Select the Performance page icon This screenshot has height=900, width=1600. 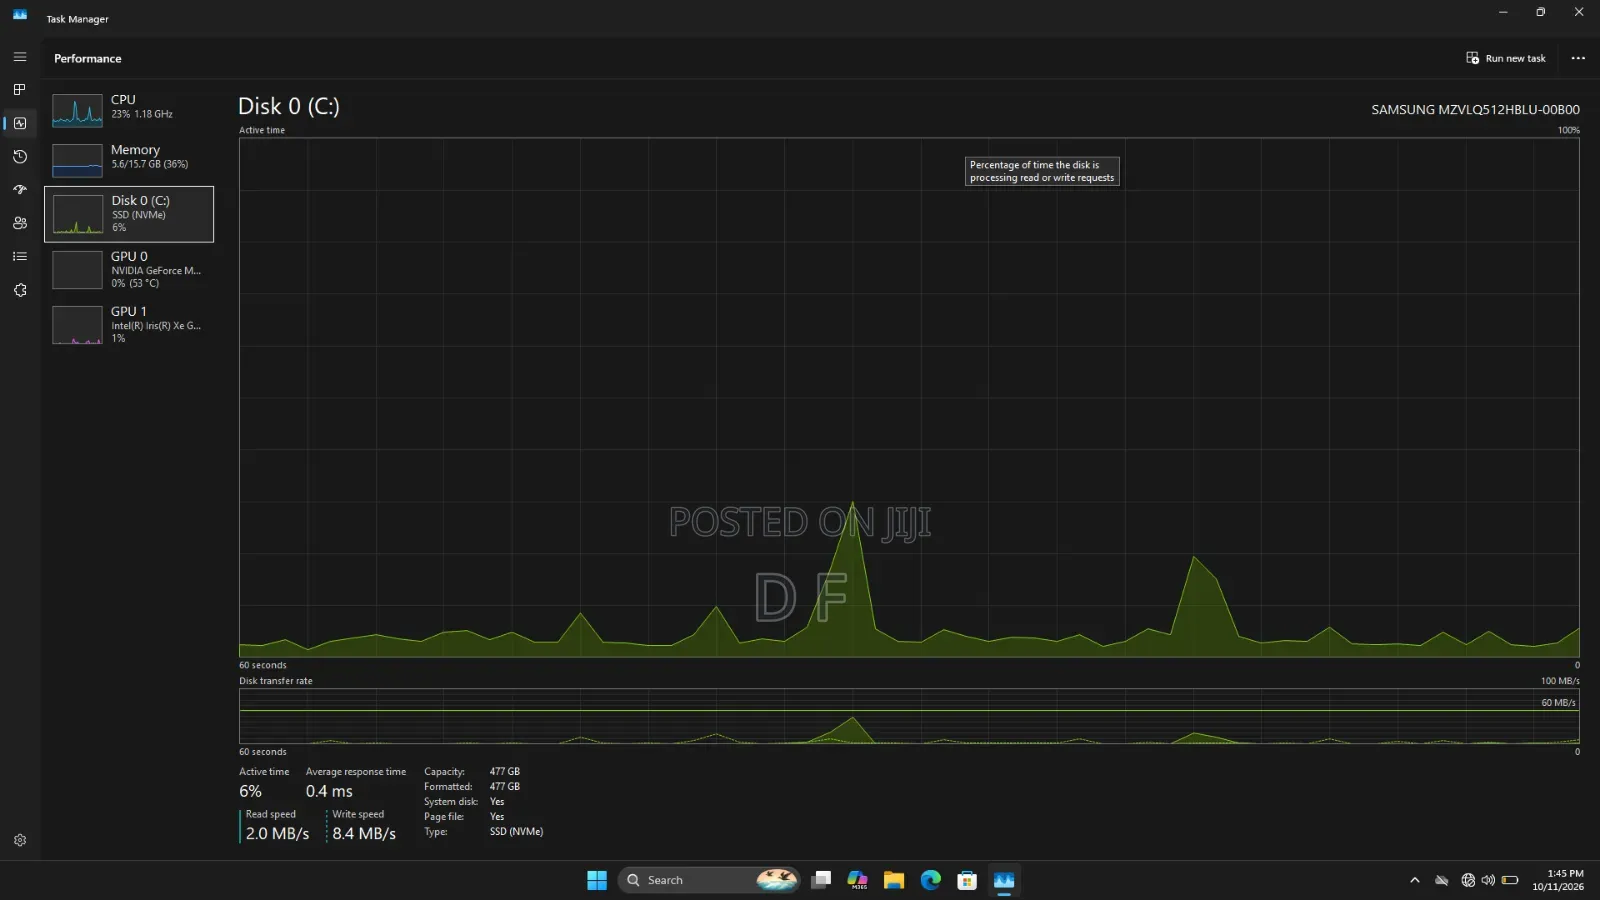click(x=20, y=123)
